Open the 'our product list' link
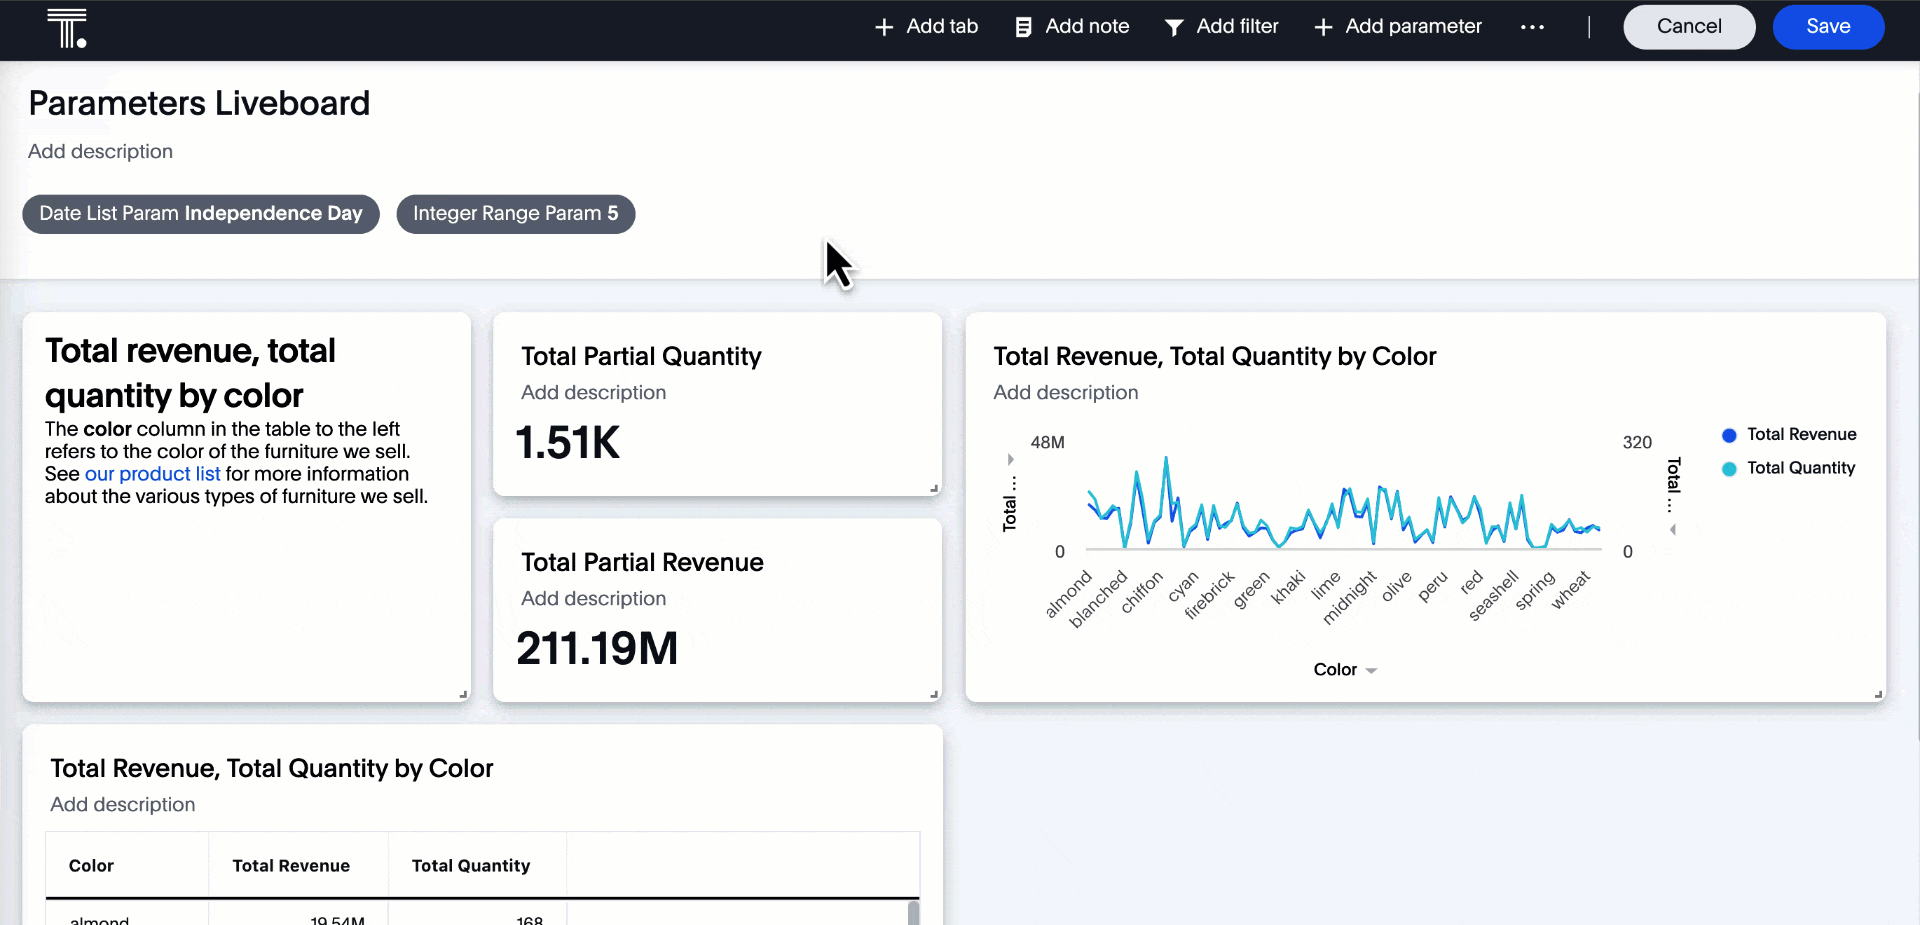Viewport: 1920px width, 925px height. coord(152,474)
